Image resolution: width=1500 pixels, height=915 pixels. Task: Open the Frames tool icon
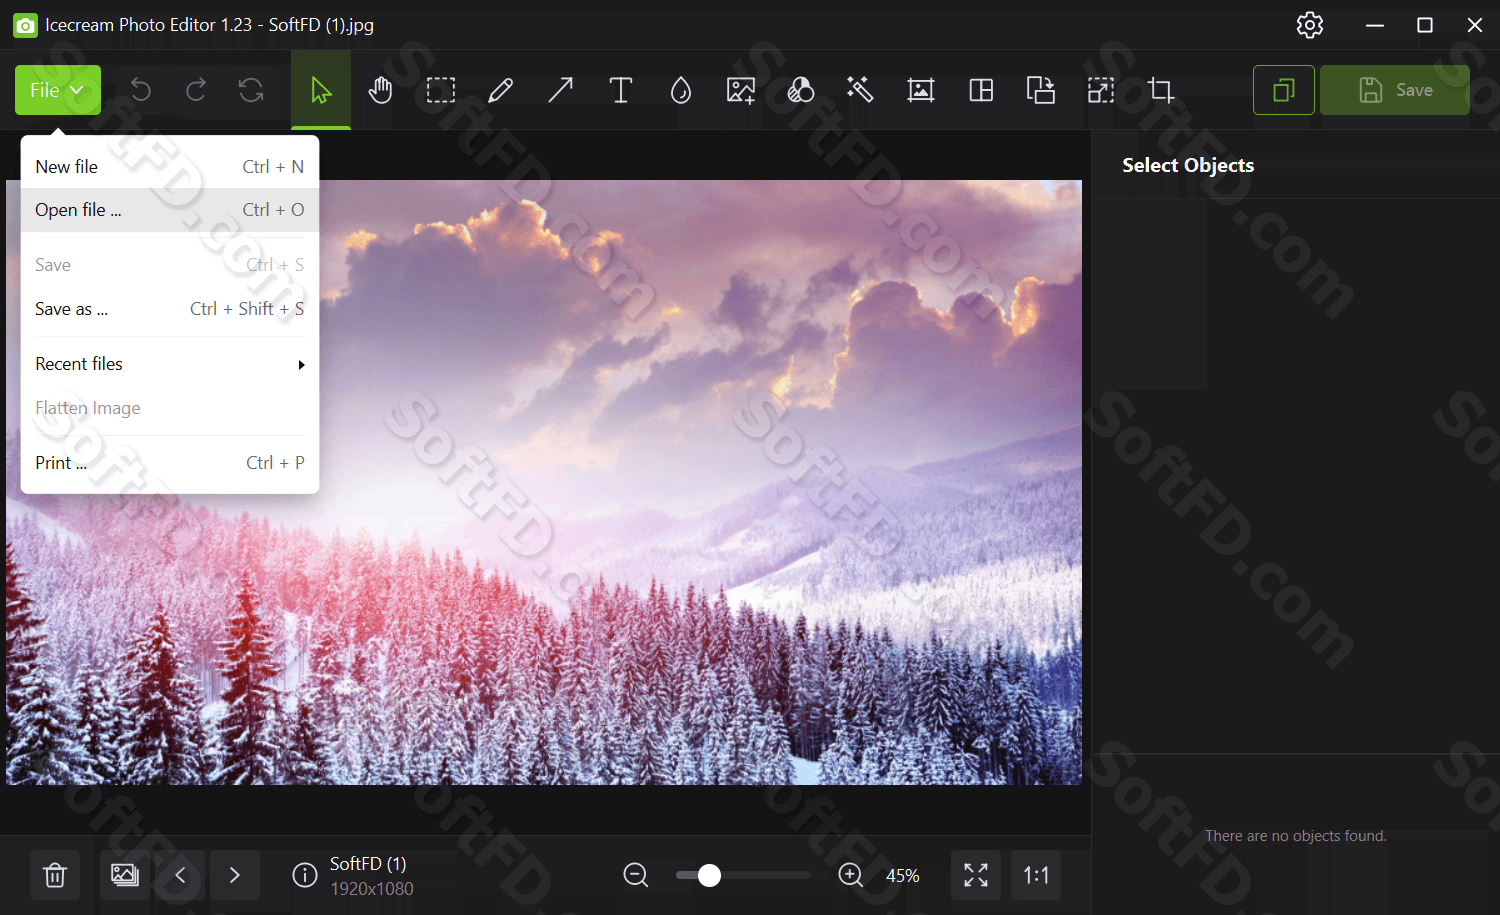[920, 90]
